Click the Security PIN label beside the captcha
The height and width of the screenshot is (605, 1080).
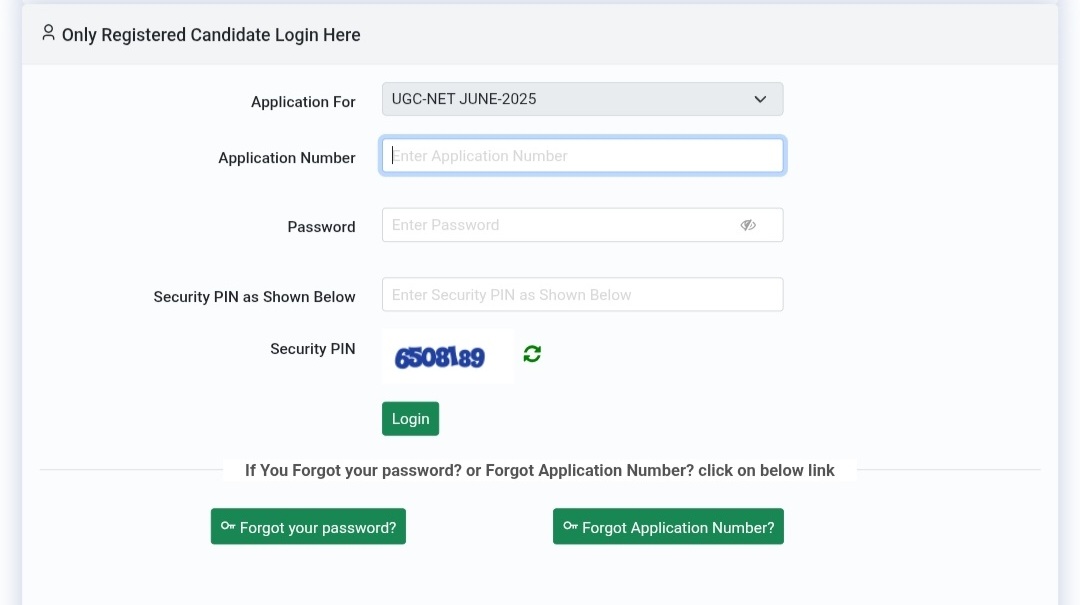(312, 349)
